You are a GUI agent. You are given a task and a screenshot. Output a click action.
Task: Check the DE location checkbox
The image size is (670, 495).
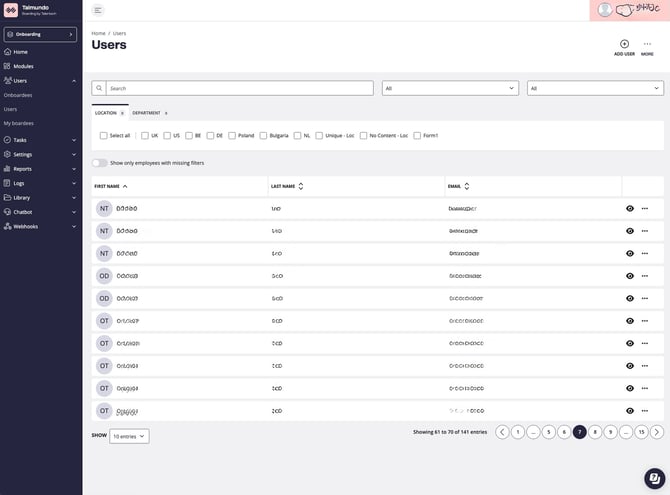point(210,136)
